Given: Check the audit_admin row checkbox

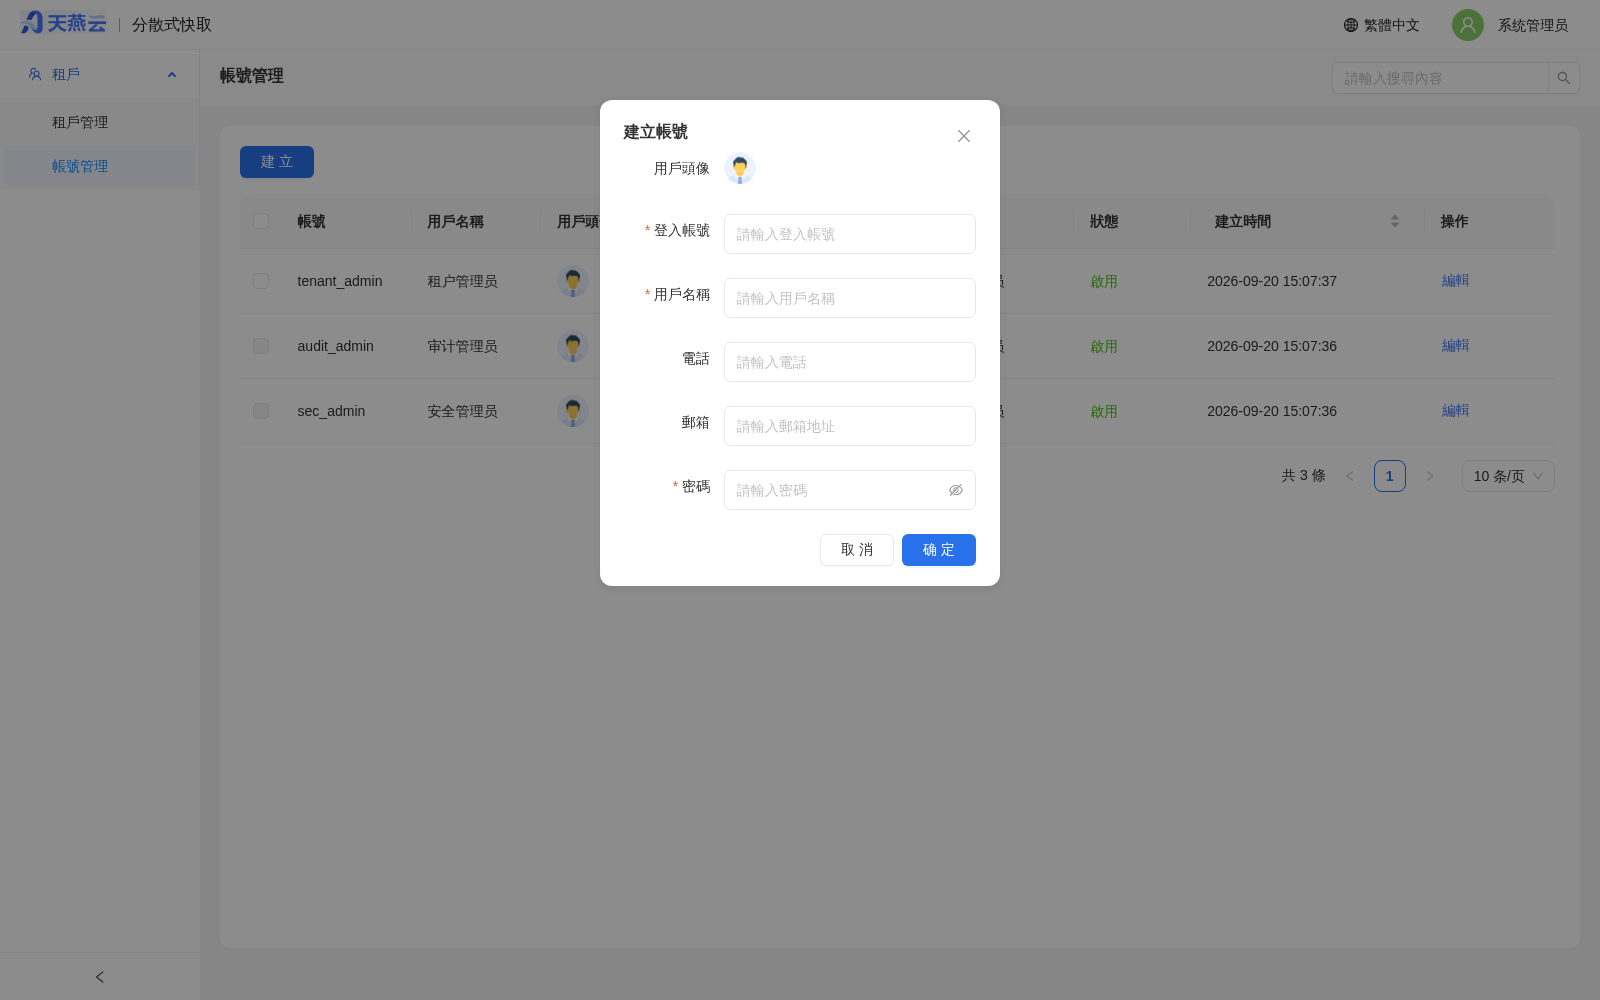Looking at the screenshot, I should (261, 346).
